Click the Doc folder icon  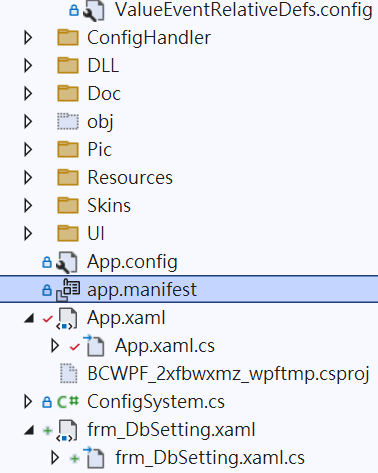coord(68,93)
